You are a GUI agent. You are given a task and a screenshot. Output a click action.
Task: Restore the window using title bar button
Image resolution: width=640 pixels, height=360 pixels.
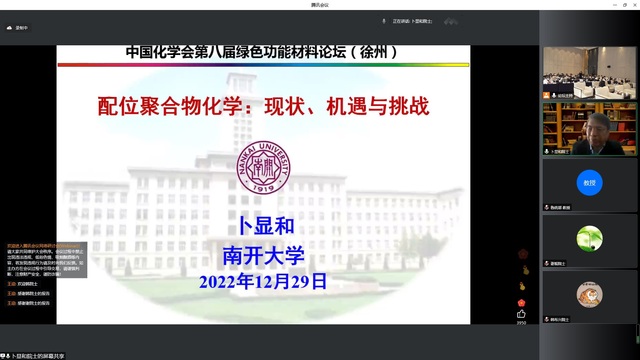click(625, 5)
